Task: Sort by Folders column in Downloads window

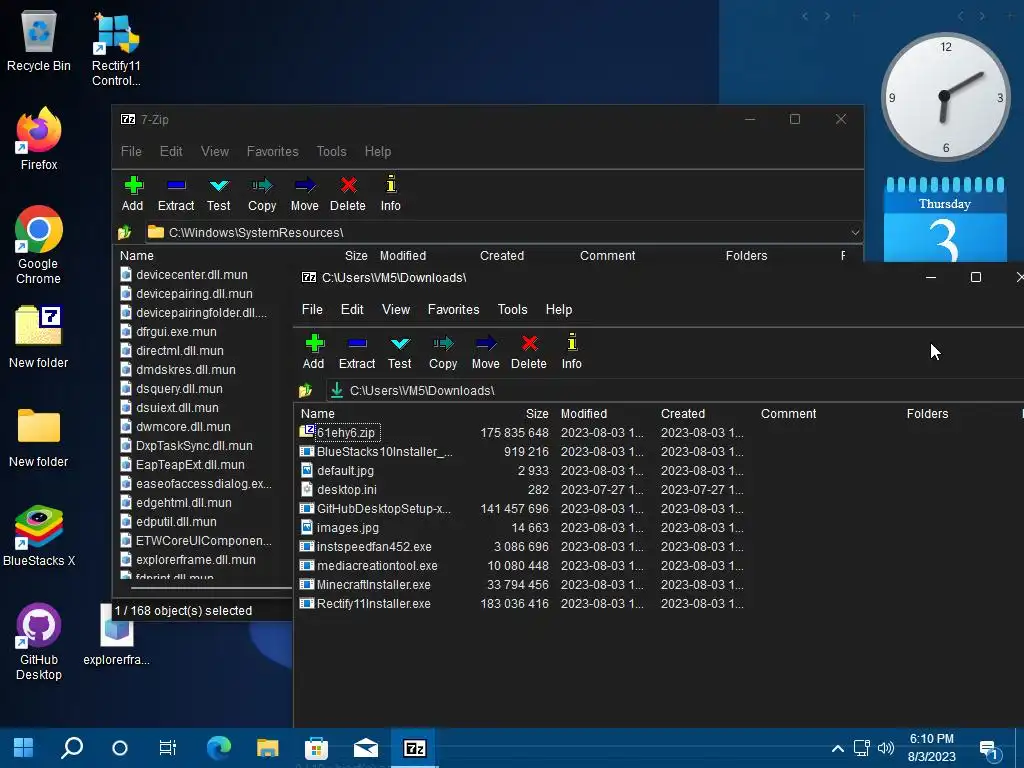Action: click(927, 414)
